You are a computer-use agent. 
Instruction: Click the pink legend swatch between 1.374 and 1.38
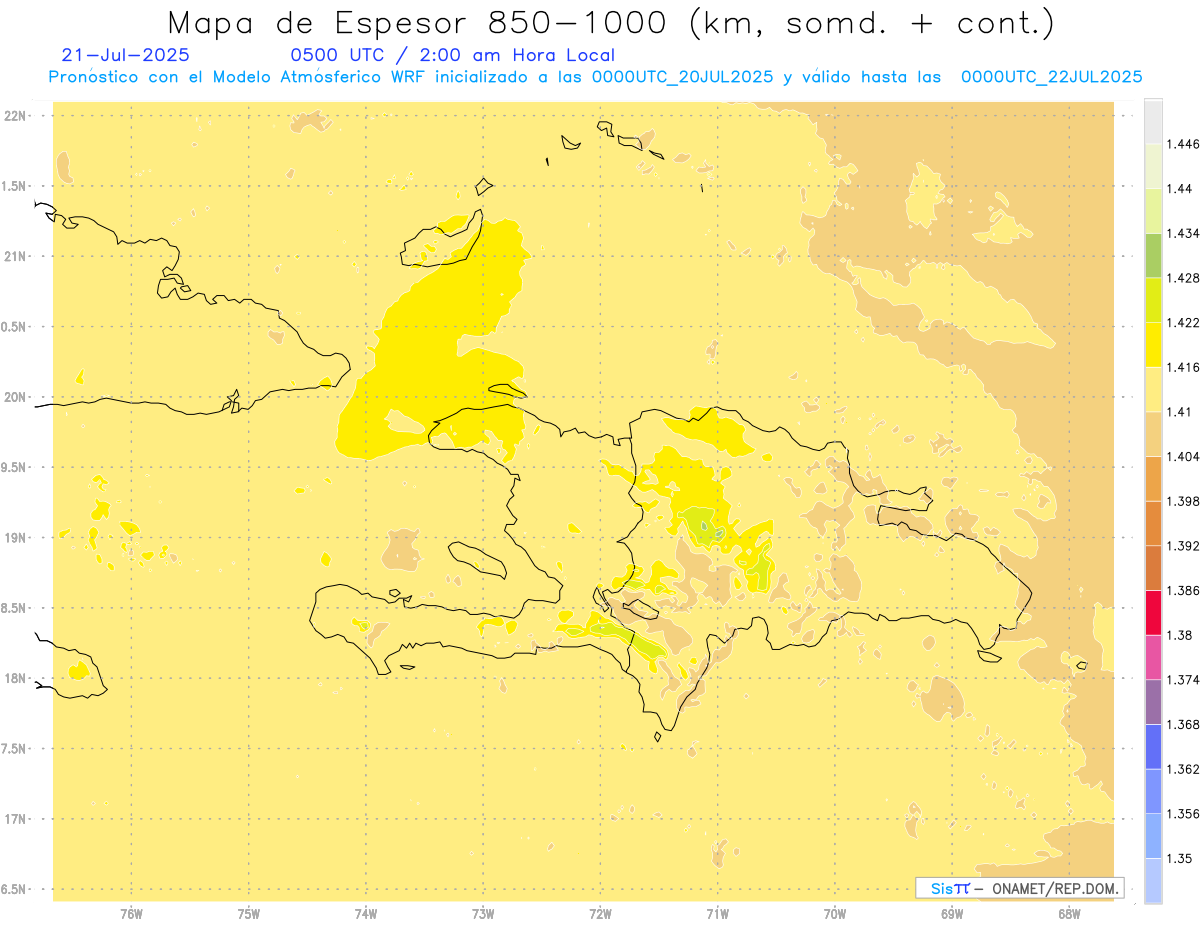point(1153,658)
